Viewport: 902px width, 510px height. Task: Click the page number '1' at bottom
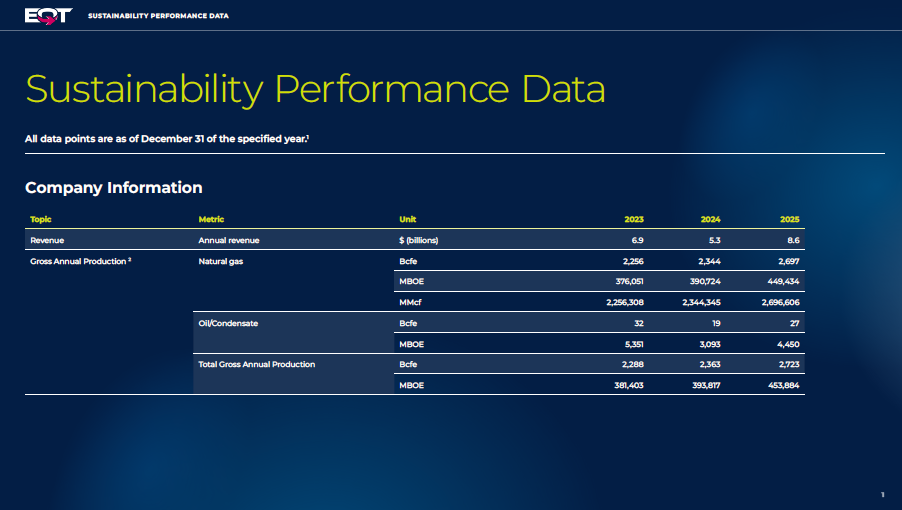click(x=882, y=494)
